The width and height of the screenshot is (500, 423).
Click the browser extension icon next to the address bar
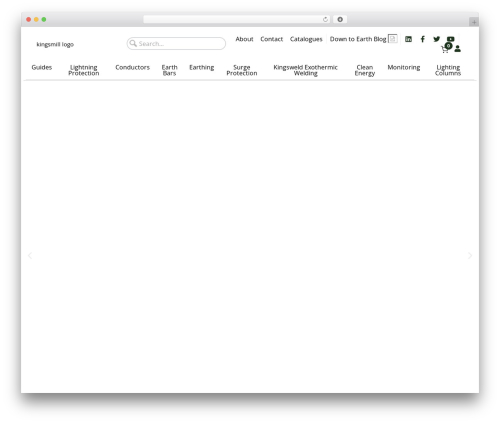coord(340,19)
